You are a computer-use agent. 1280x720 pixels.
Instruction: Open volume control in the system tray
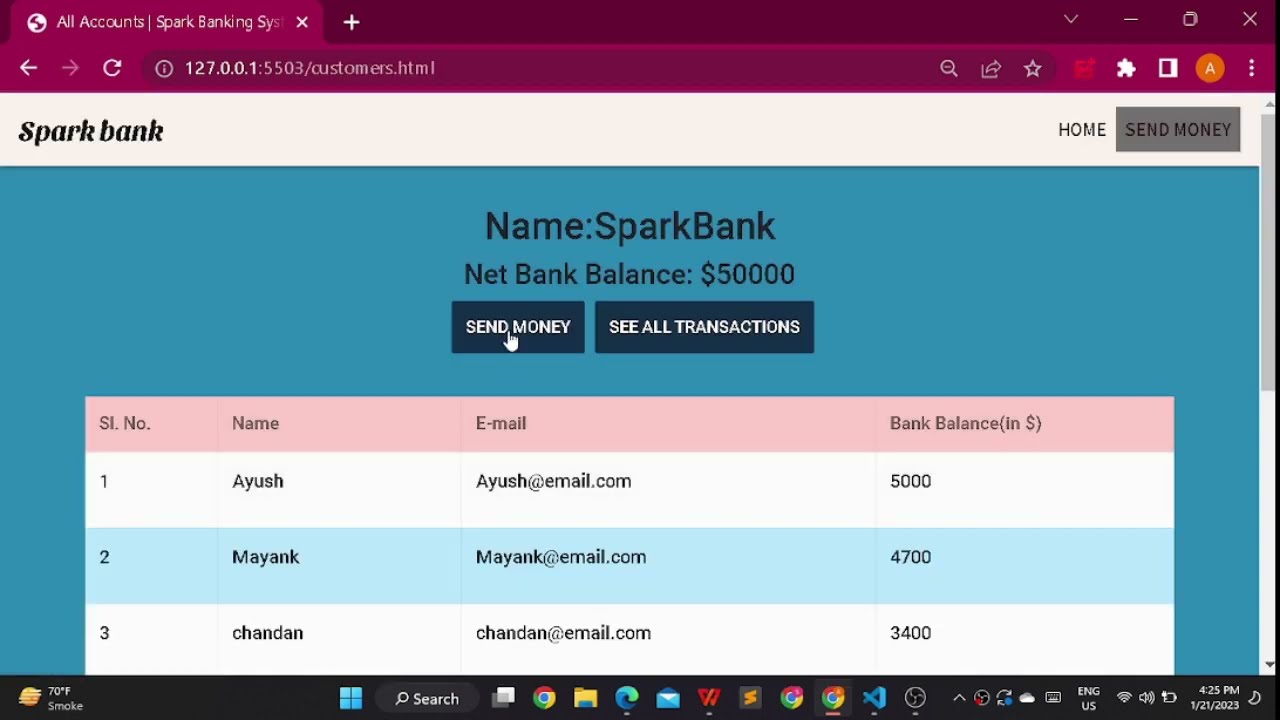[x=1146, y=698]
